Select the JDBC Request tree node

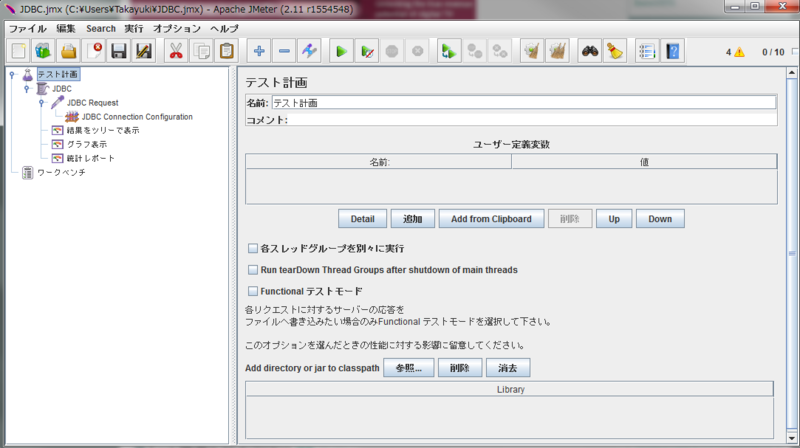pyautogui.click(x=92, y=103)
